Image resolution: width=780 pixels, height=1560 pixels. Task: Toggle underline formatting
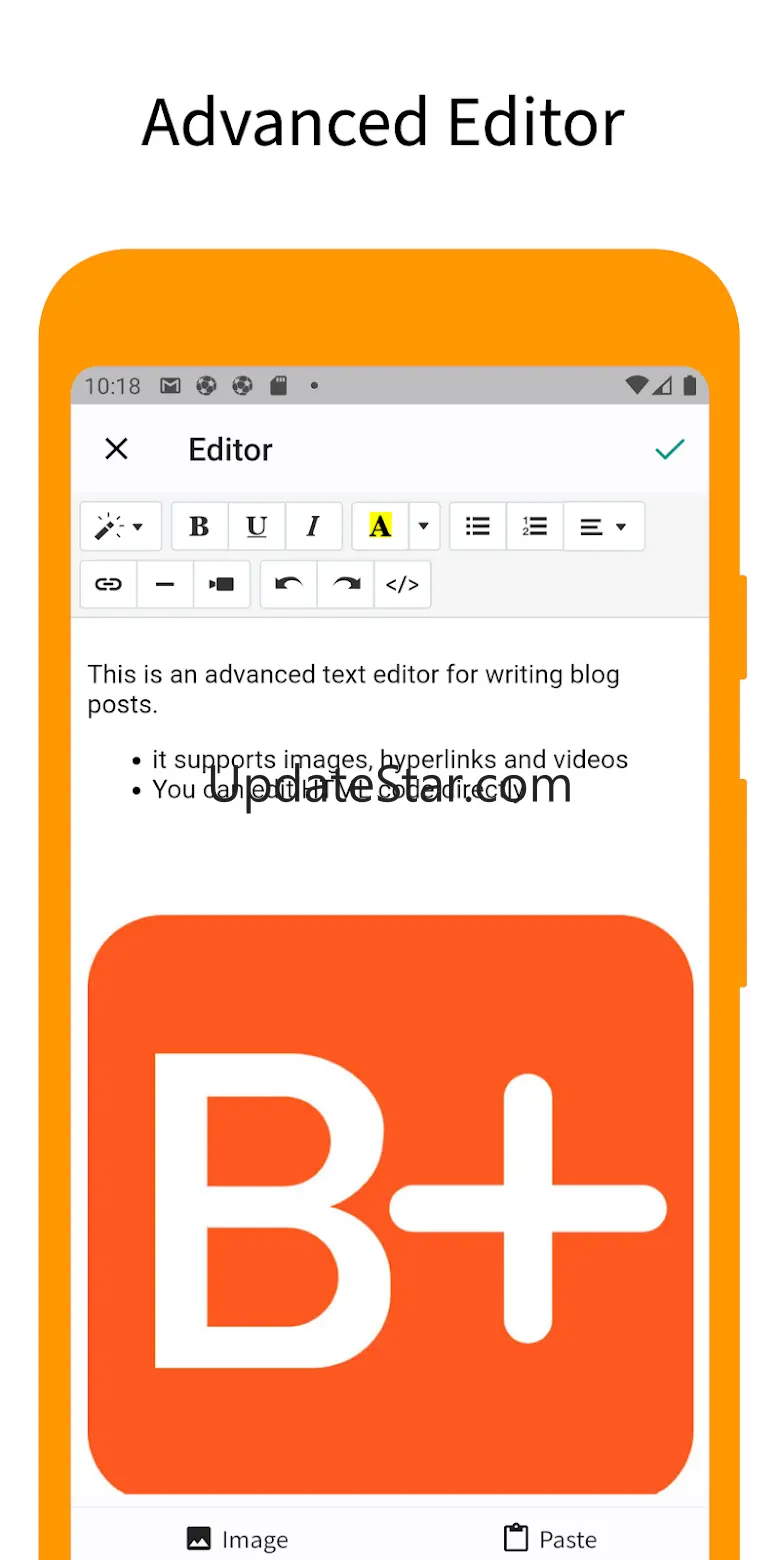(x=257, y=526)
